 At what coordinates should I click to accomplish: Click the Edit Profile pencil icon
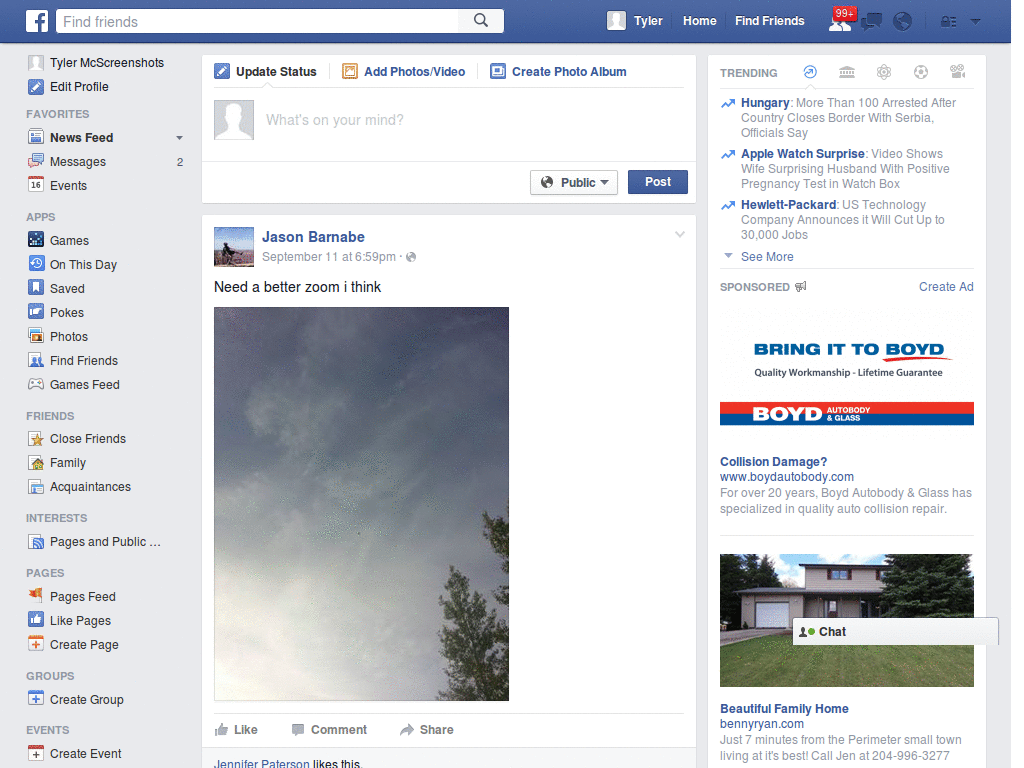point(36,87)
